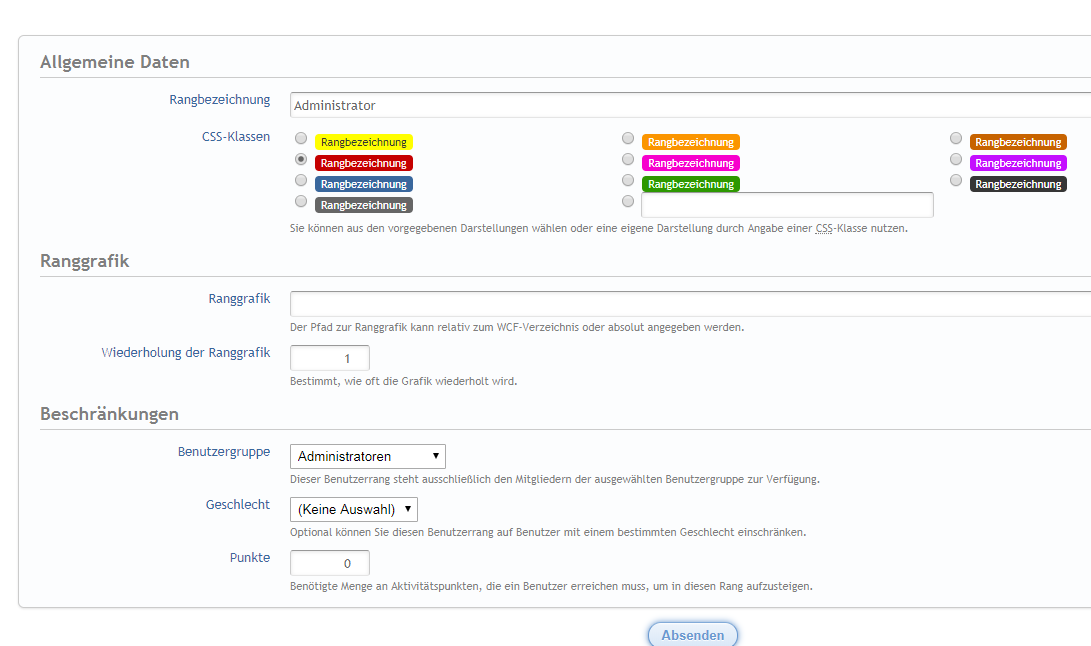This screenshot has height=646, width=1091.
Task: Click the magenta Rangbezeichnung badge
Action: click(x=690, y=163)
